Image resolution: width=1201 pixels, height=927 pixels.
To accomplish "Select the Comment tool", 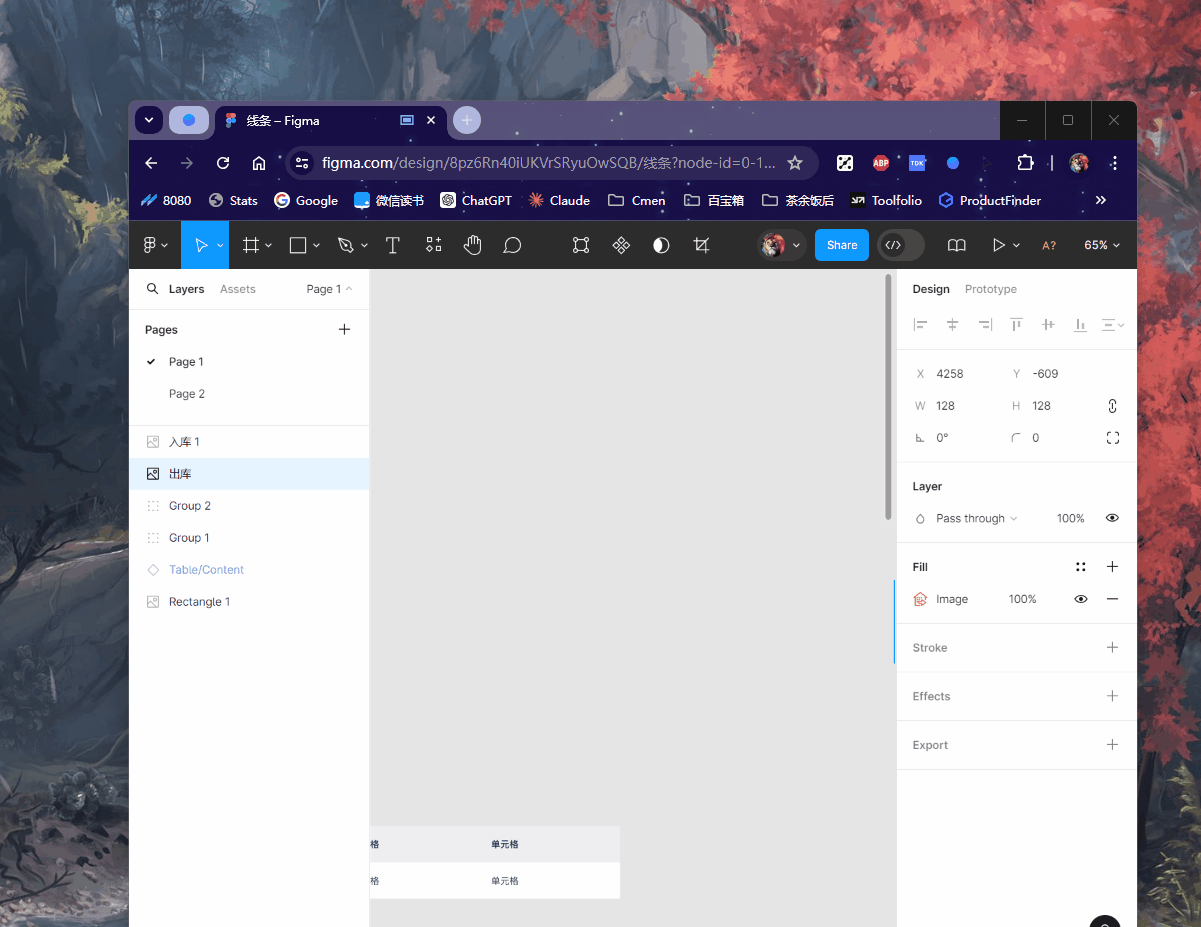I will tap(512, 245).
